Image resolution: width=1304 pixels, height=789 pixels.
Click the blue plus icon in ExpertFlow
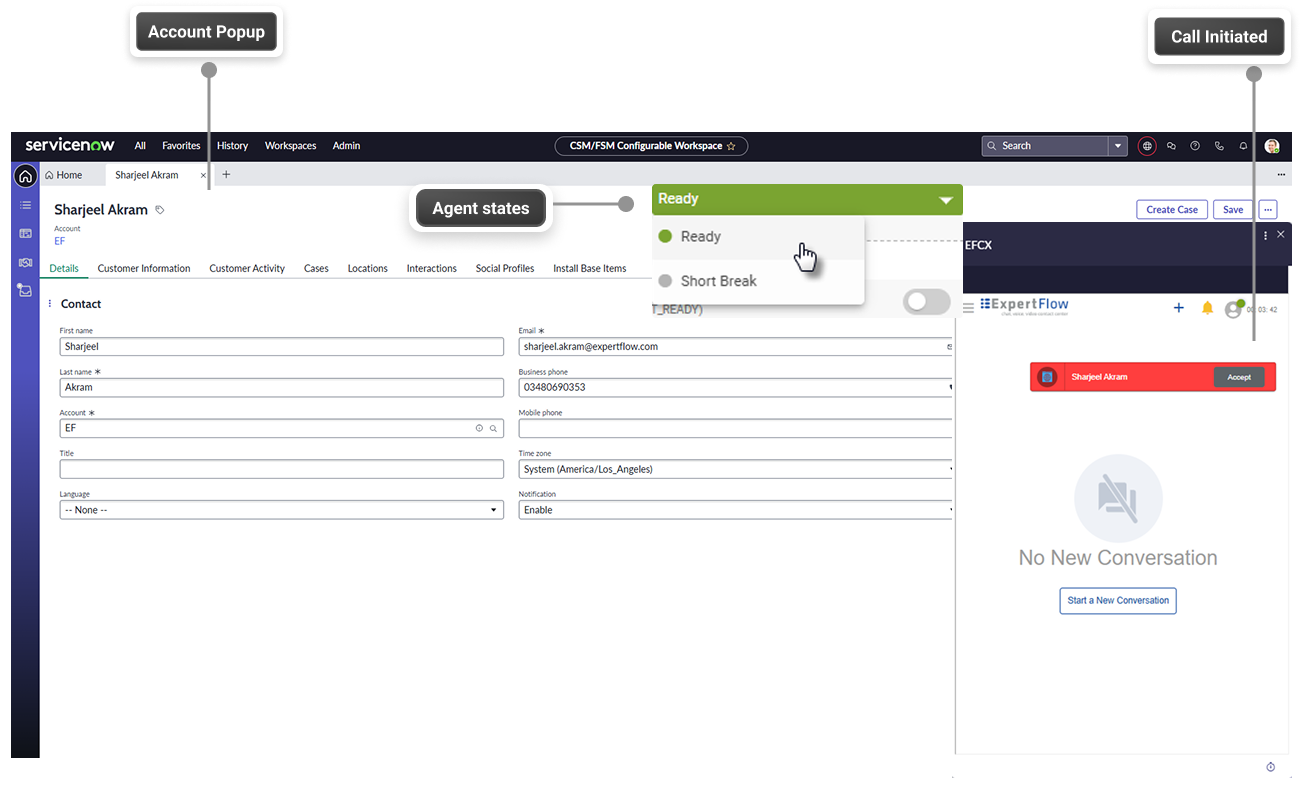[1178, 308]
